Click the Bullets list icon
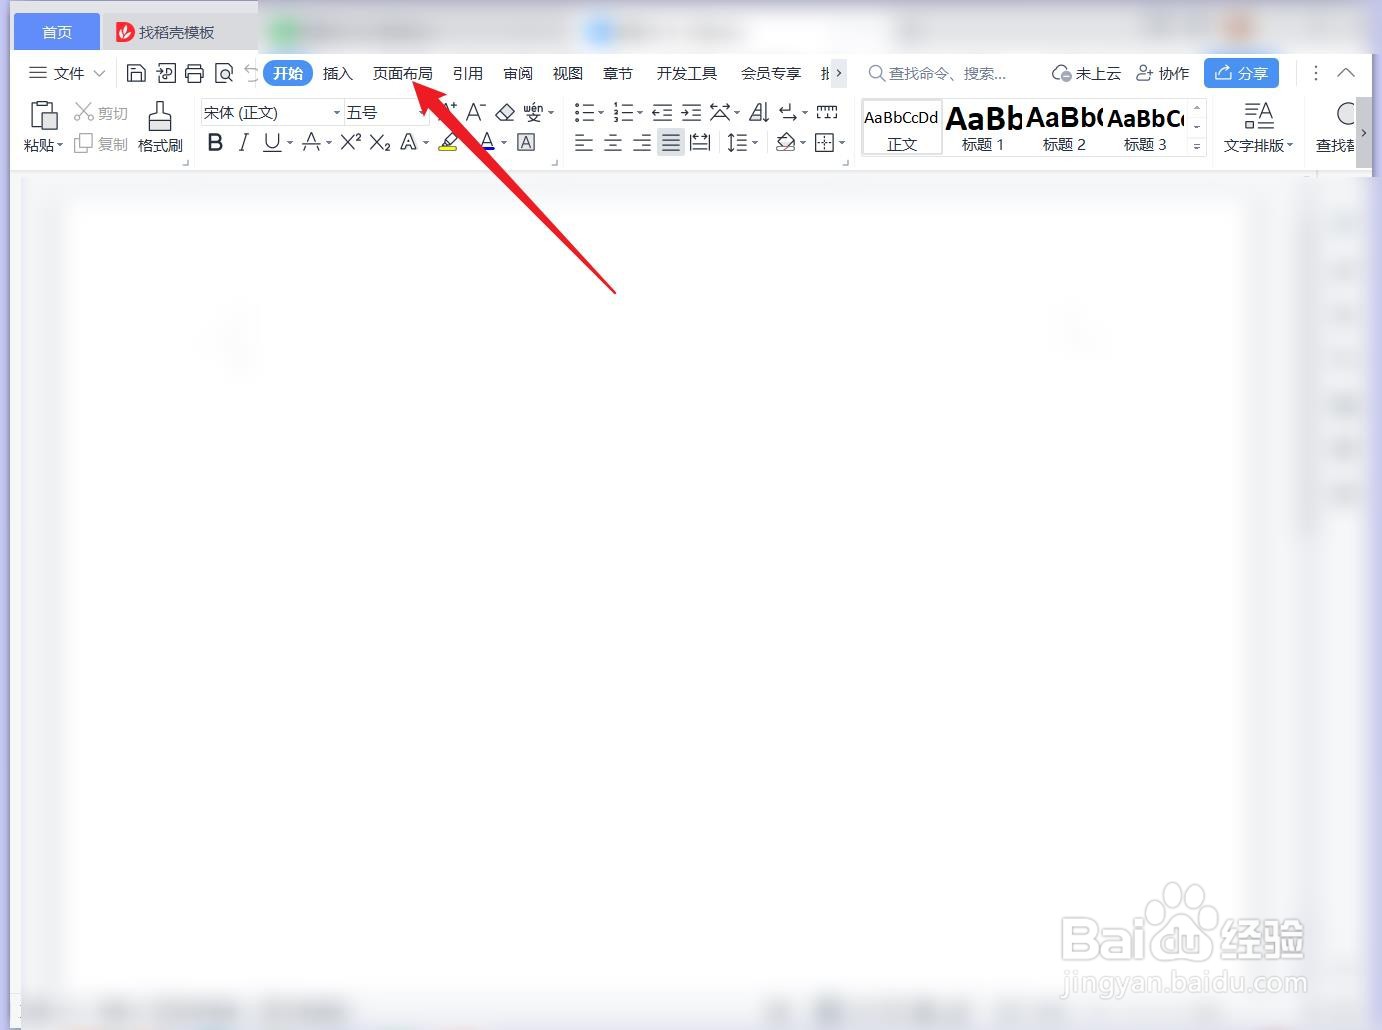Screen dimensions: 1382x1030 (x=585, y=112)
